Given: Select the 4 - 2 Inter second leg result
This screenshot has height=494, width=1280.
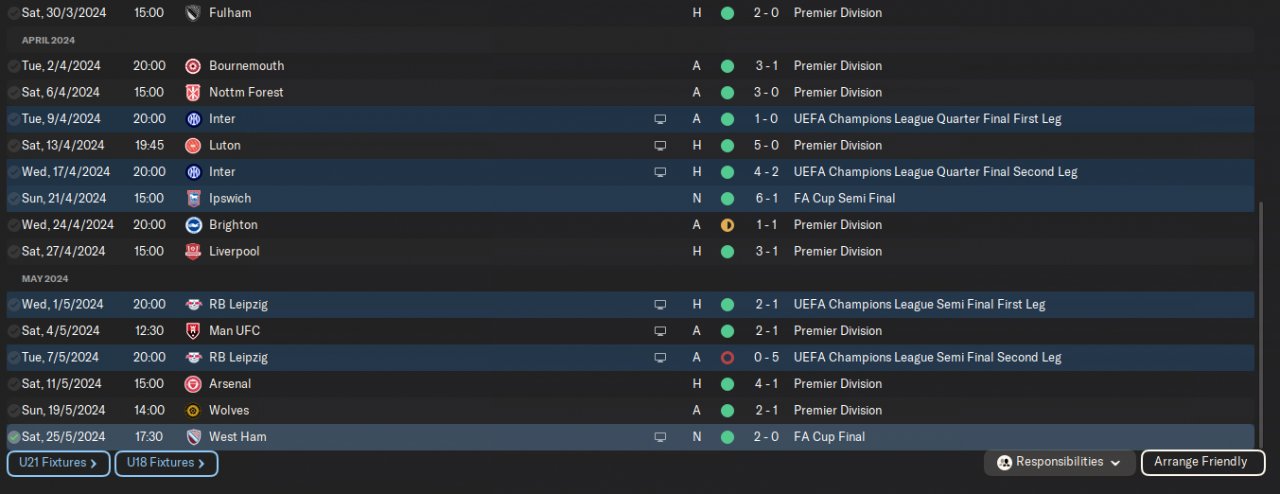Looking at the screenshot, I should click(766, 172).
